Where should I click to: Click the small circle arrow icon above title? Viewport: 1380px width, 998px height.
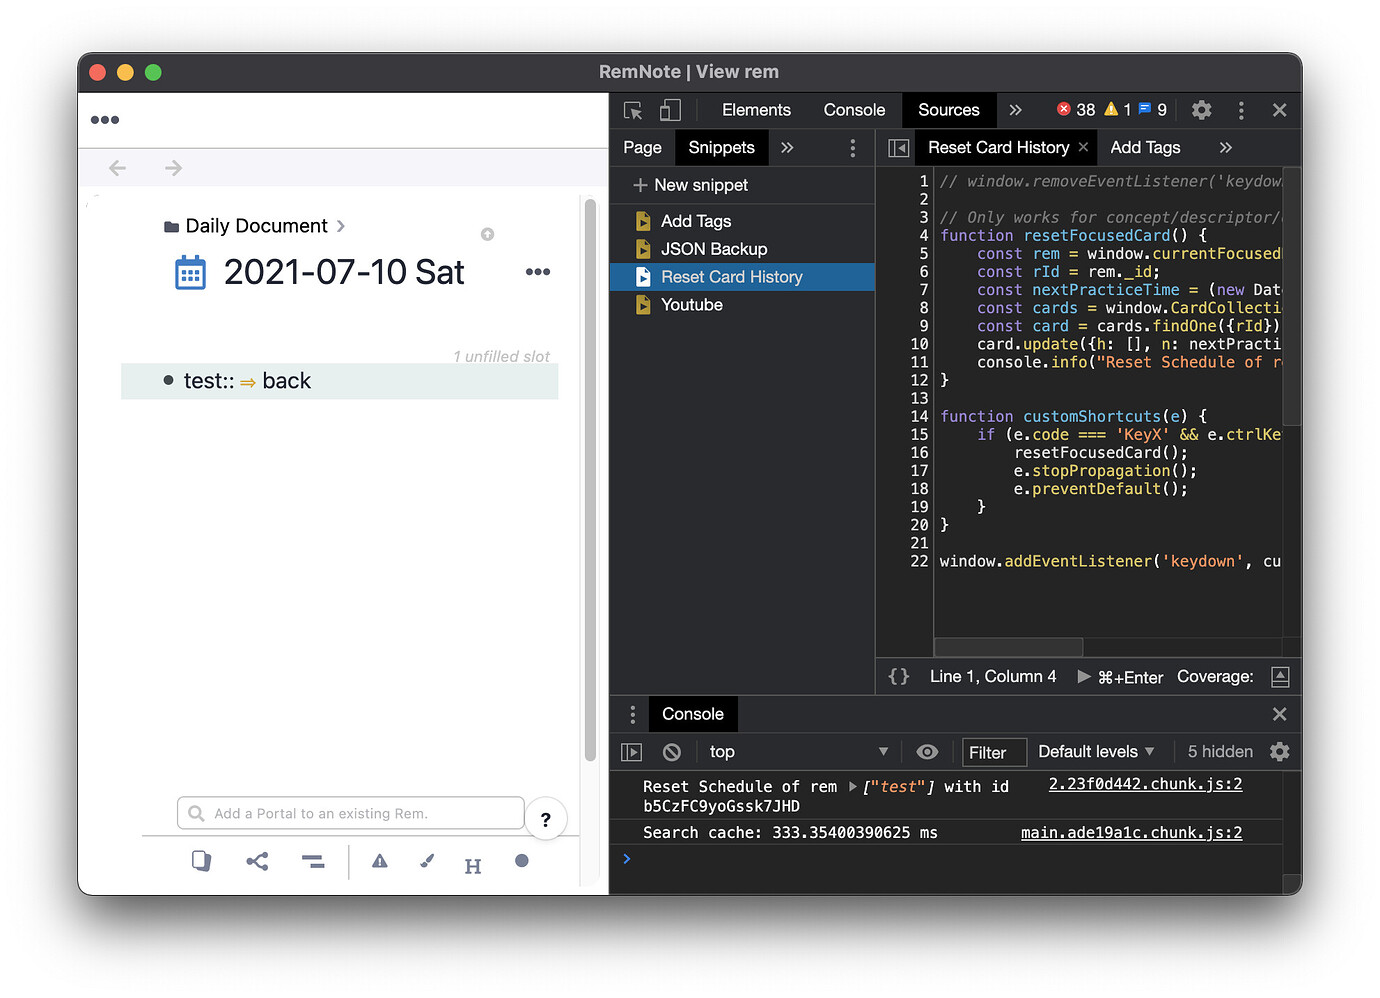[487, 234]
